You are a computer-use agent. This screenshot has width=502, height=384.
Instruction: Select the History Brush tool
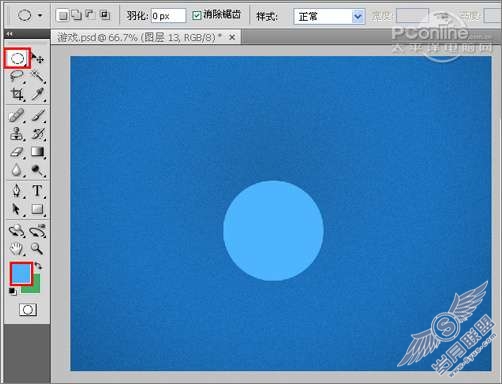tap(38, 134)
